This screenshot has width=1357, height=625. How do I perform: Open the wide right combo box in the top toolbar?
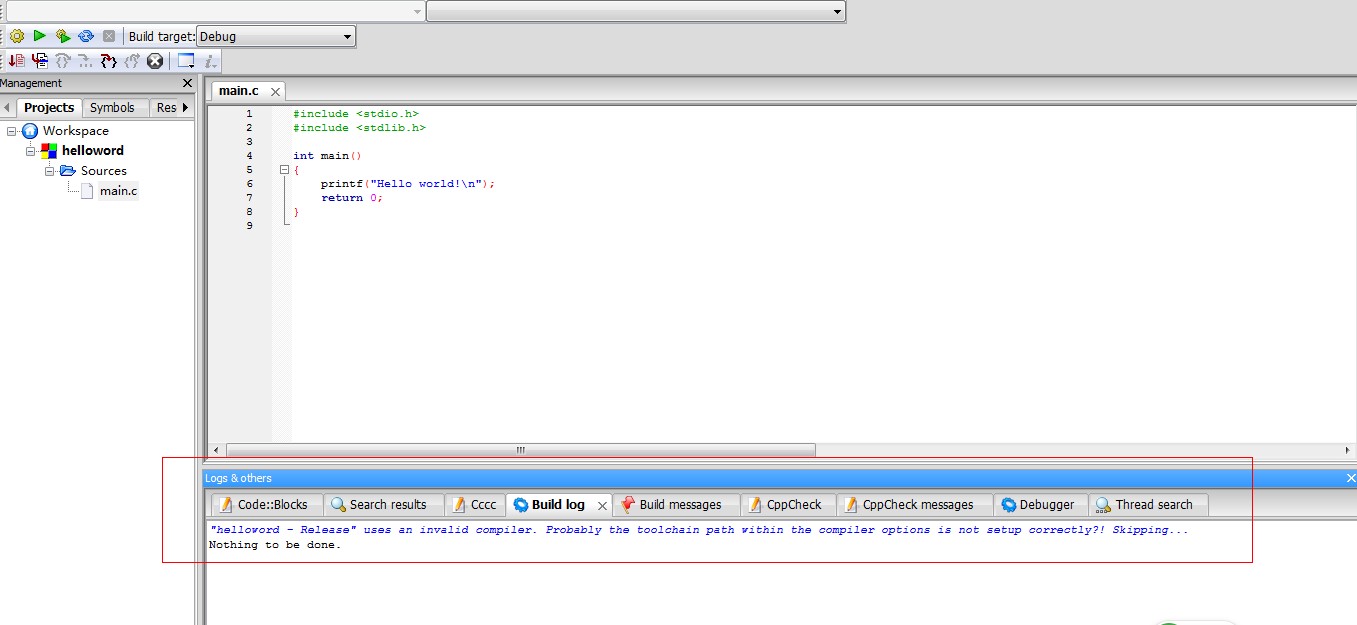point(636,11)
